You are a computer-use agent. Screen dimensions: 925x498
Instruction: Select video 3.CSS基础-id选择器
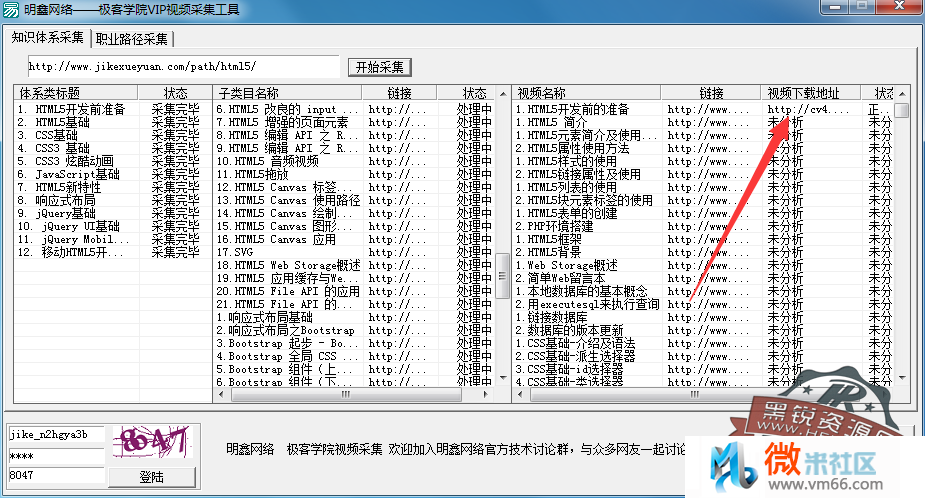point(569,369)
